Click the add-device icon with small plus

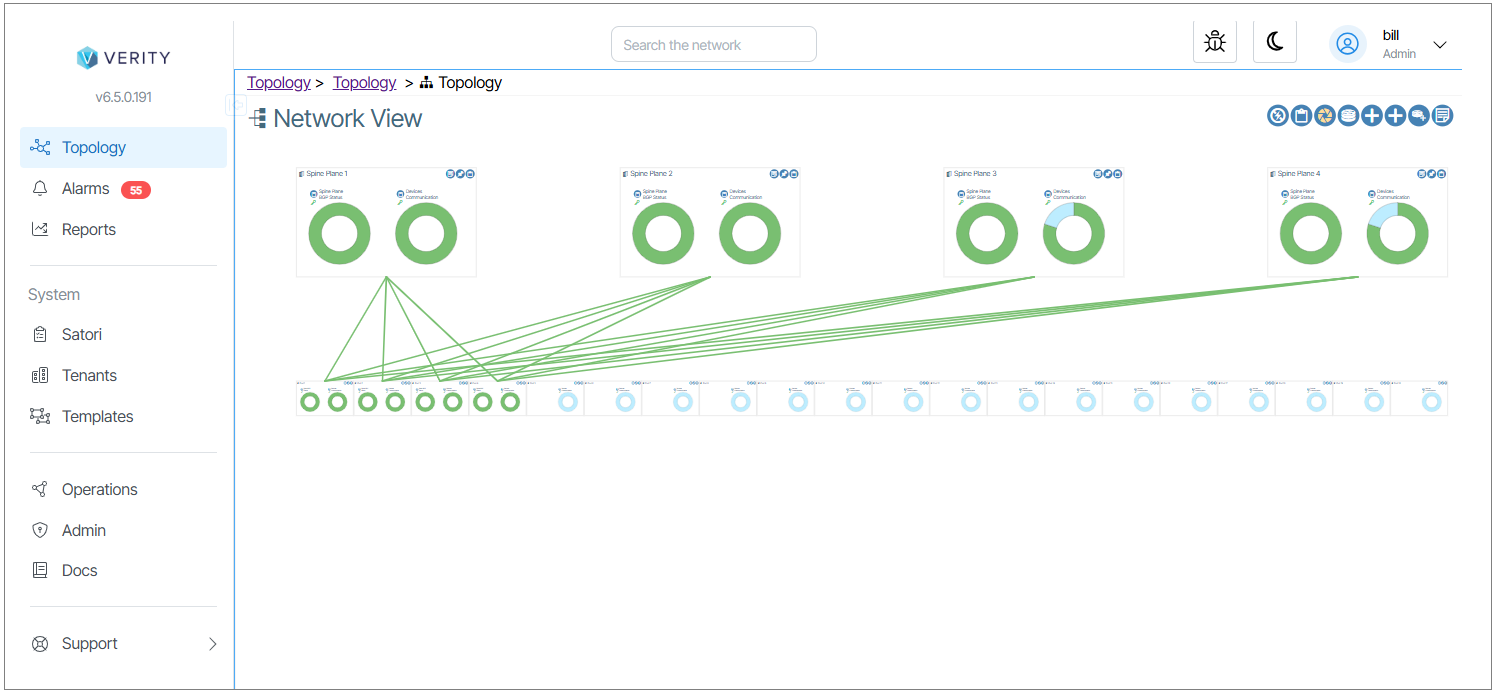point(1419,116)
